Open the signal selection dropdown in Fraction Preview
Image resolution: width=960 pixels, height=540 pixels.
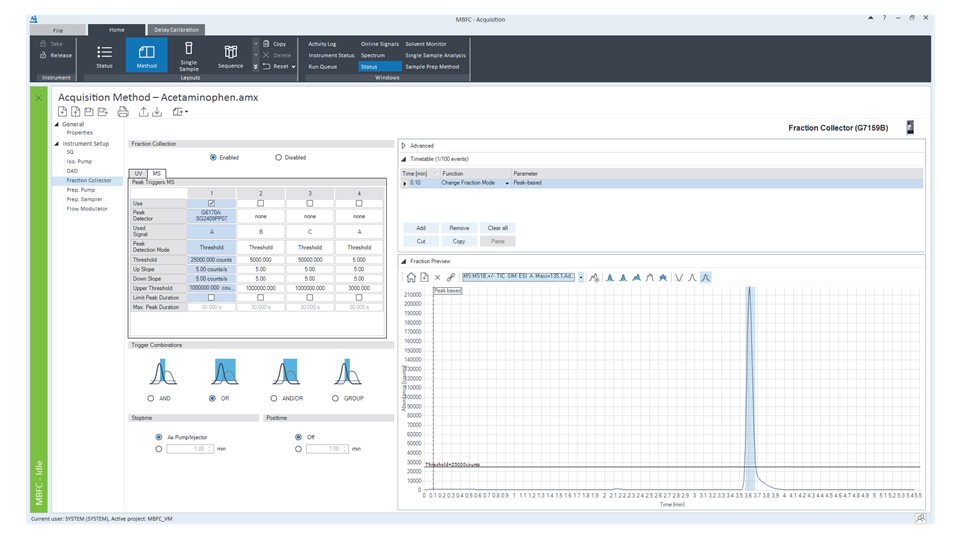(x=581, y=276)
